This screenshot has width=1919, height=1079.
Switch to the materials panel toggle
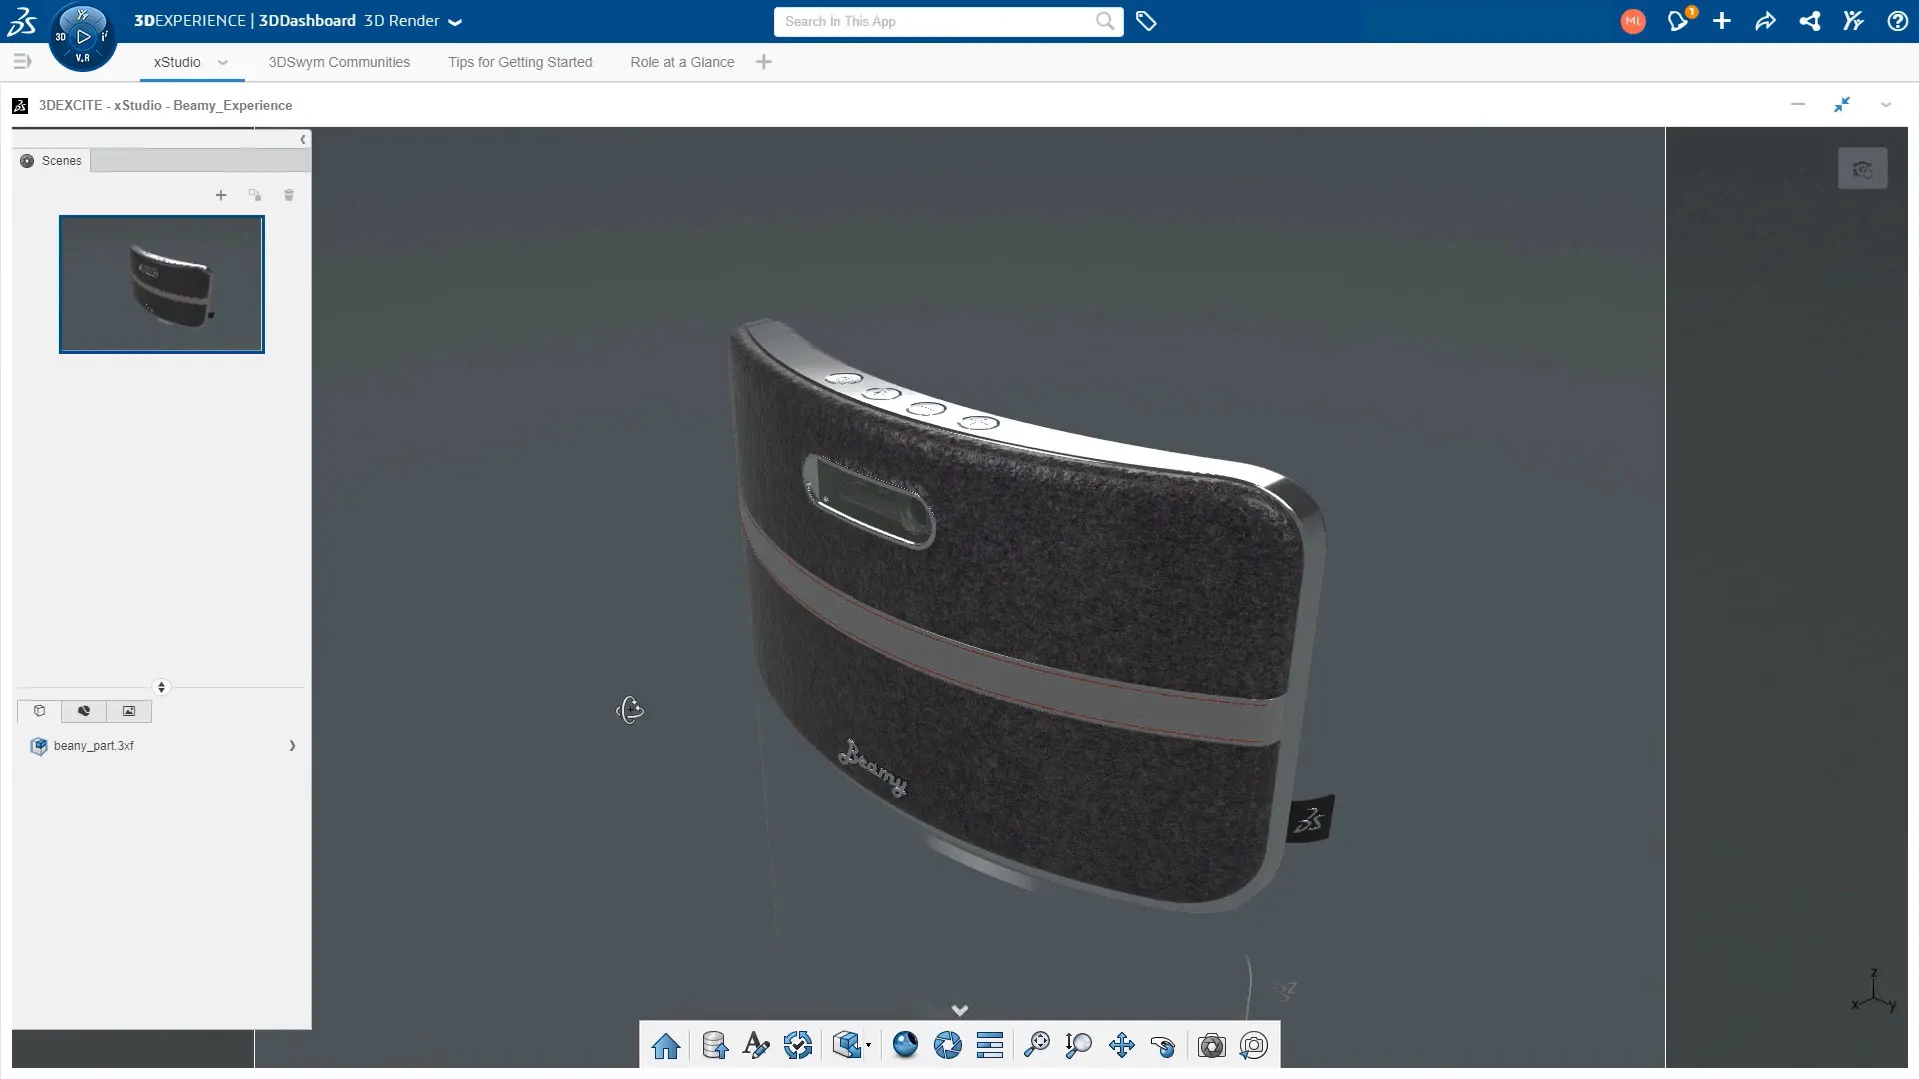click(84, 711)
